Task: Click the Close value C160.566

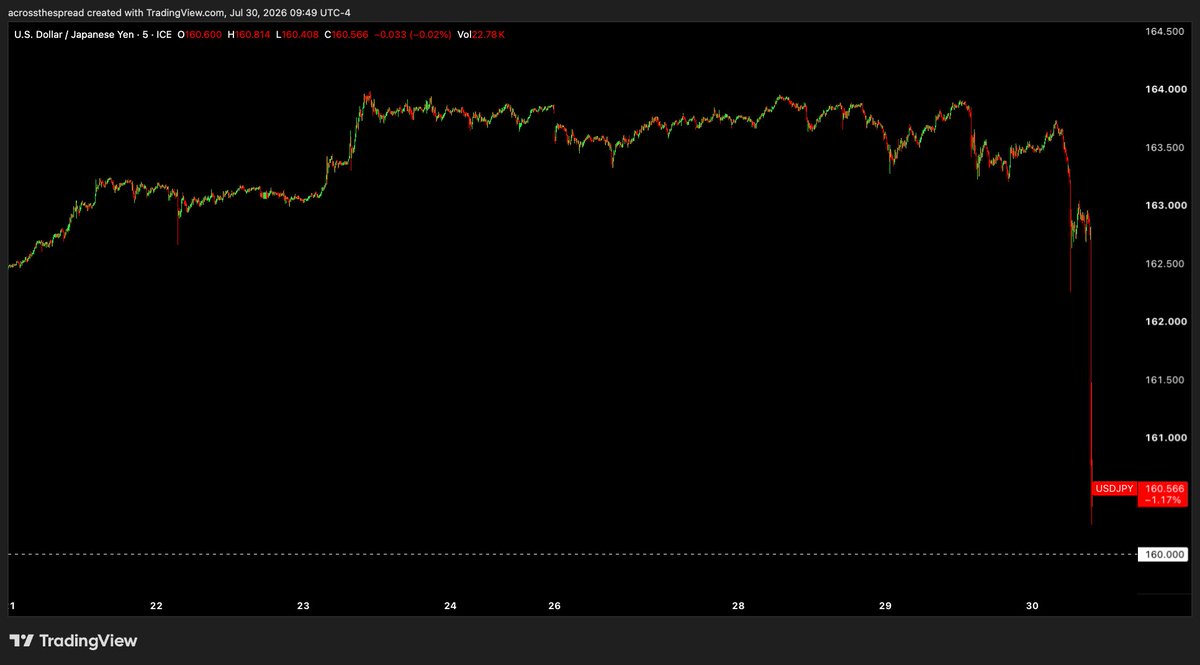Action: 345,36
